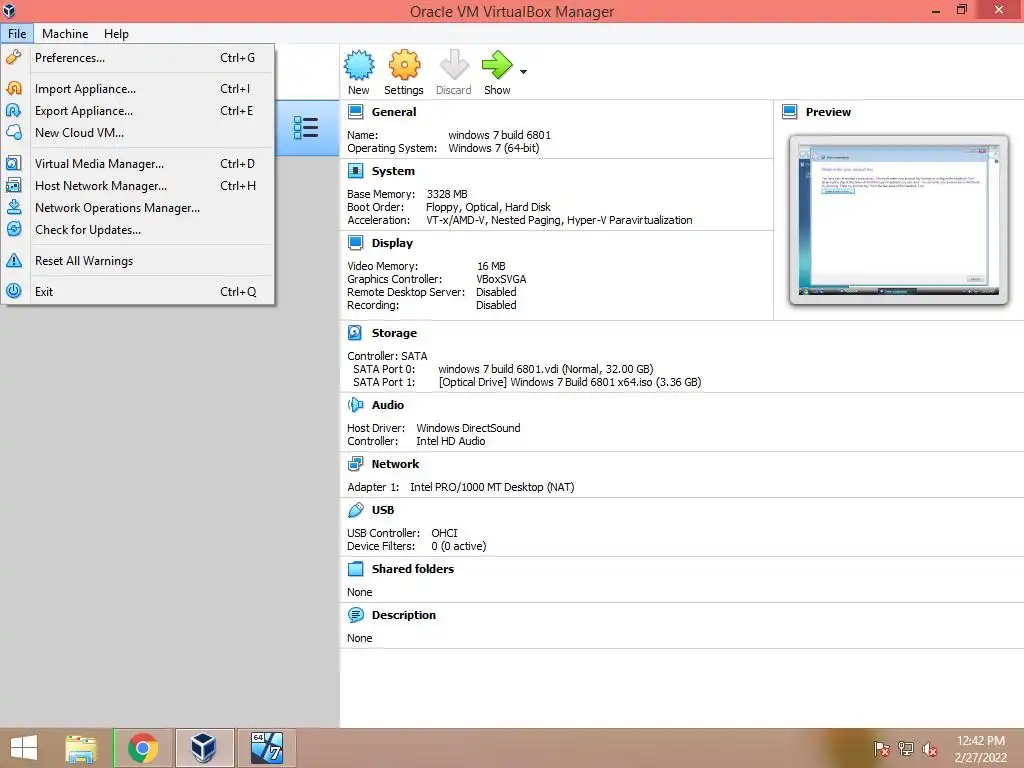Click the Storage section heading
Image resolution: width=1024 pixels, height=768 pixels.
tap(394, 333)
